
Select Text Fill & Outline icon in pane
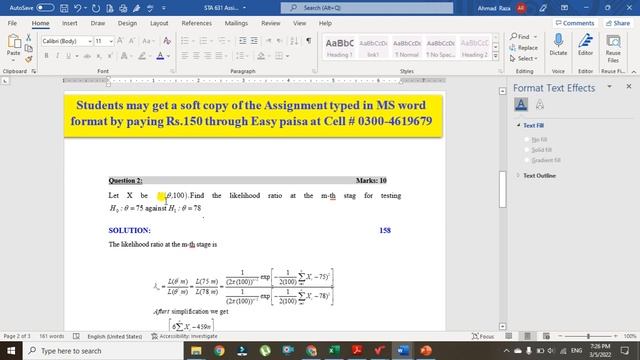click(521, 105)
